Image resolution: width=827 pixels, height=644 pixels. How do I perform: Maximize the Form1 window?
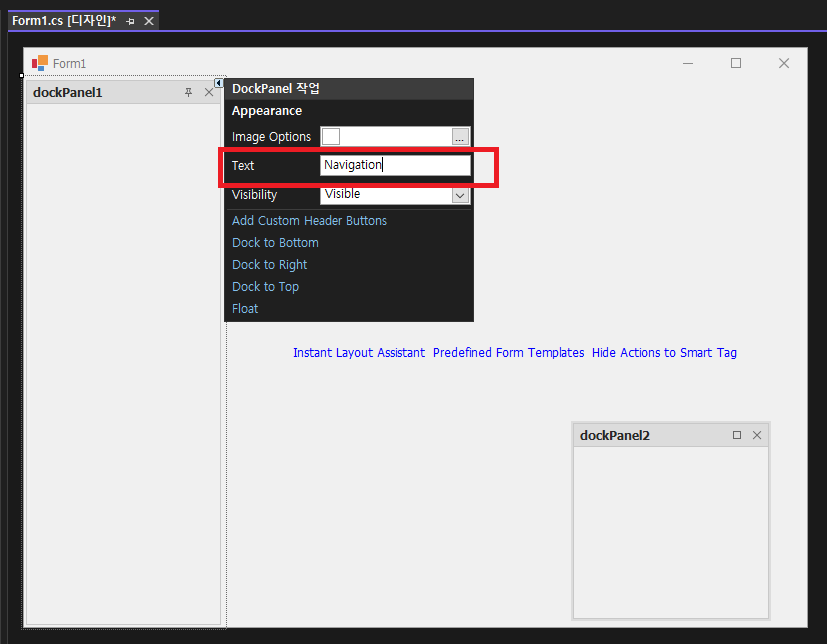pyautogui.click(x=736, y=63)
